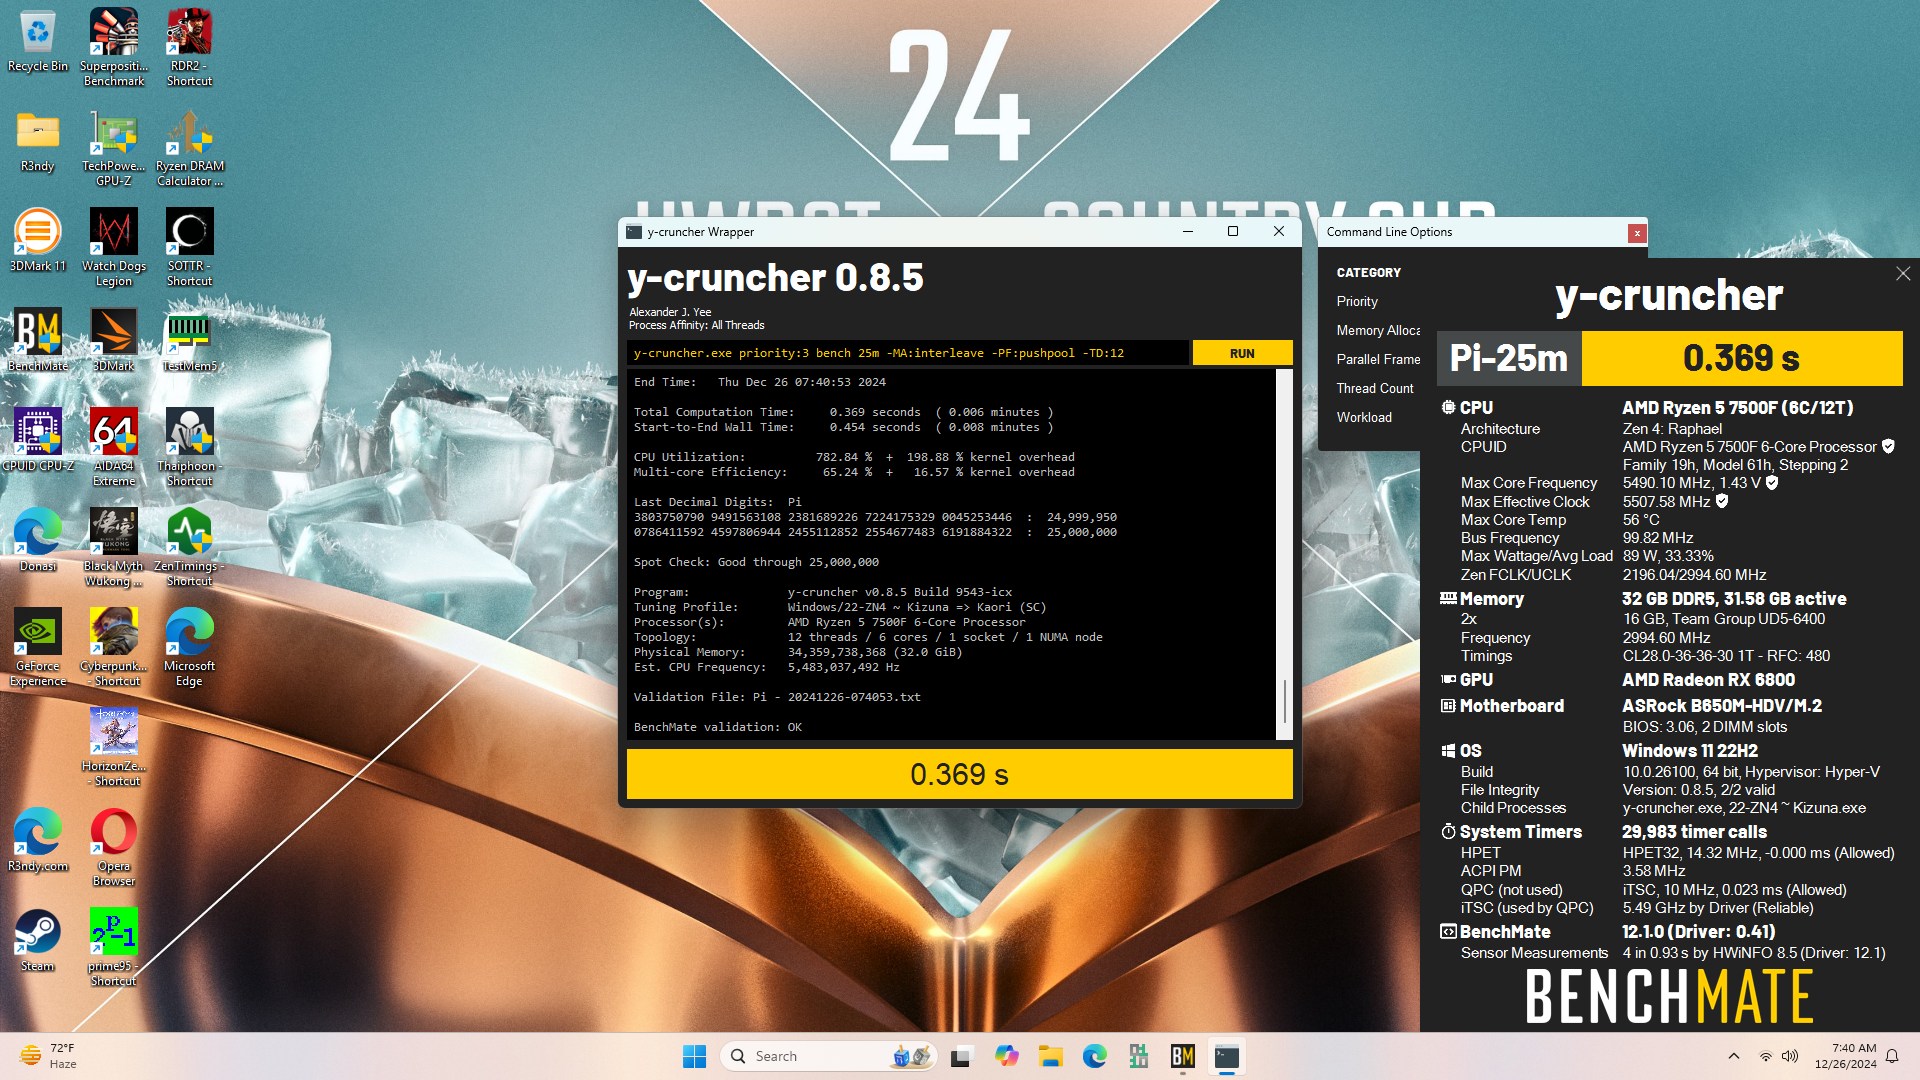Open Ryzen DRAM Calculator icon
Viewport: 1920px width, 1080px height.
tap(189, 147)
